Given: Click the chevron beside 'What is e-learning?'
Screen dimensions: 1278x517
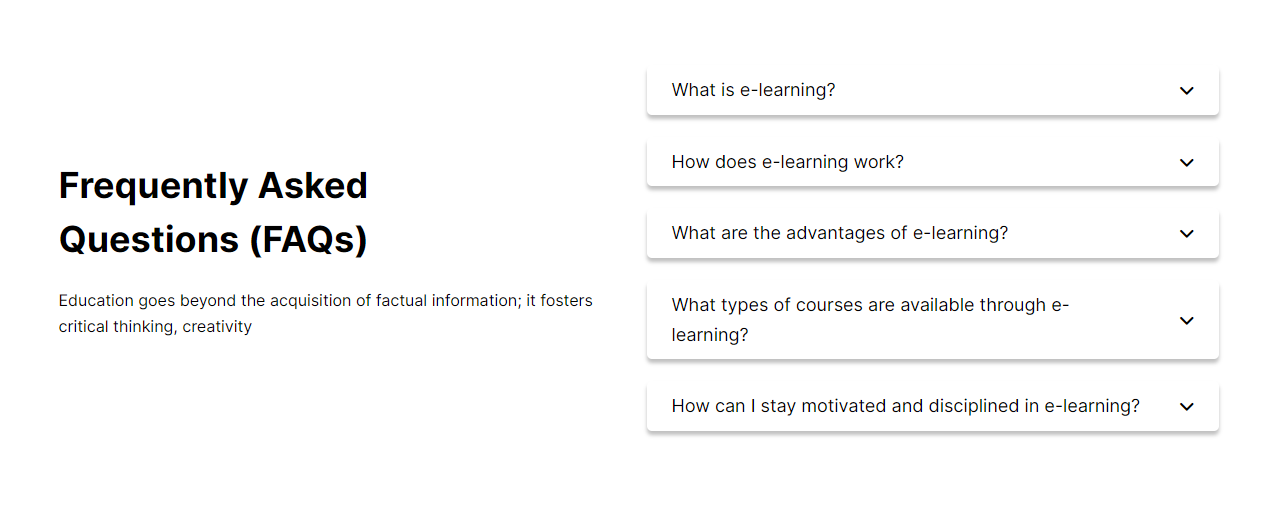Looking at the screenshot, I should tap(1186, 91).
